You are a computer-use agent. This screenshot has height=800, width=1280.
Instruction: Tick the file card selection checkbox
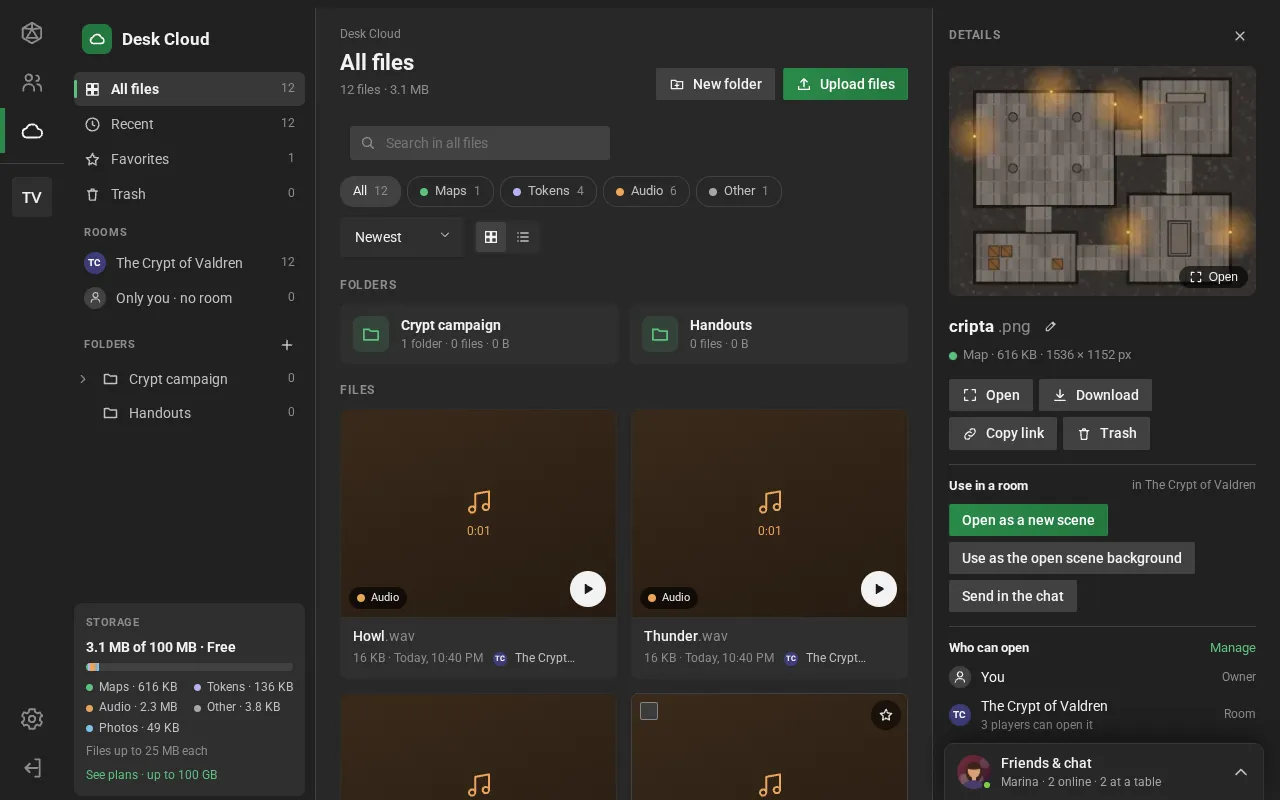pyautogui.click(x=649, y=711)
